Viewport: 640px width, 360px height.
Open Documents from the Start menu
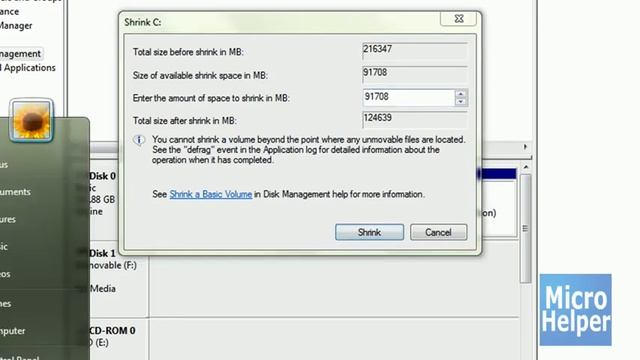point(16,192)
